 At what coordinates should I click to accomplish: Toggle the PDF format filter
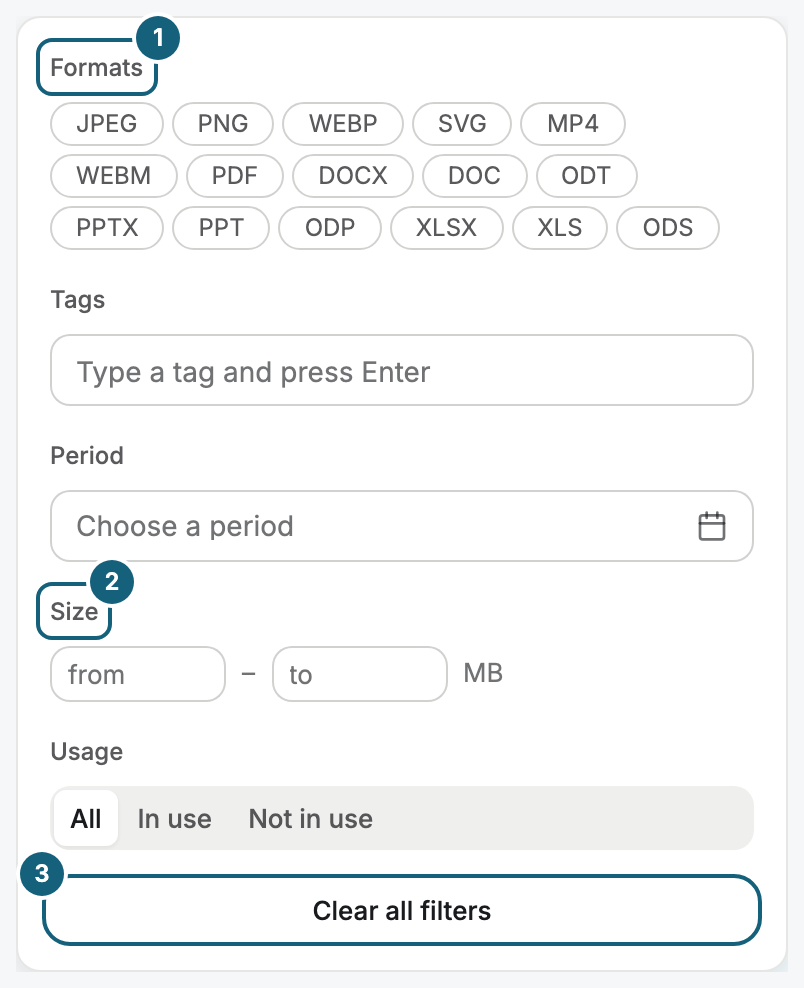234,176
